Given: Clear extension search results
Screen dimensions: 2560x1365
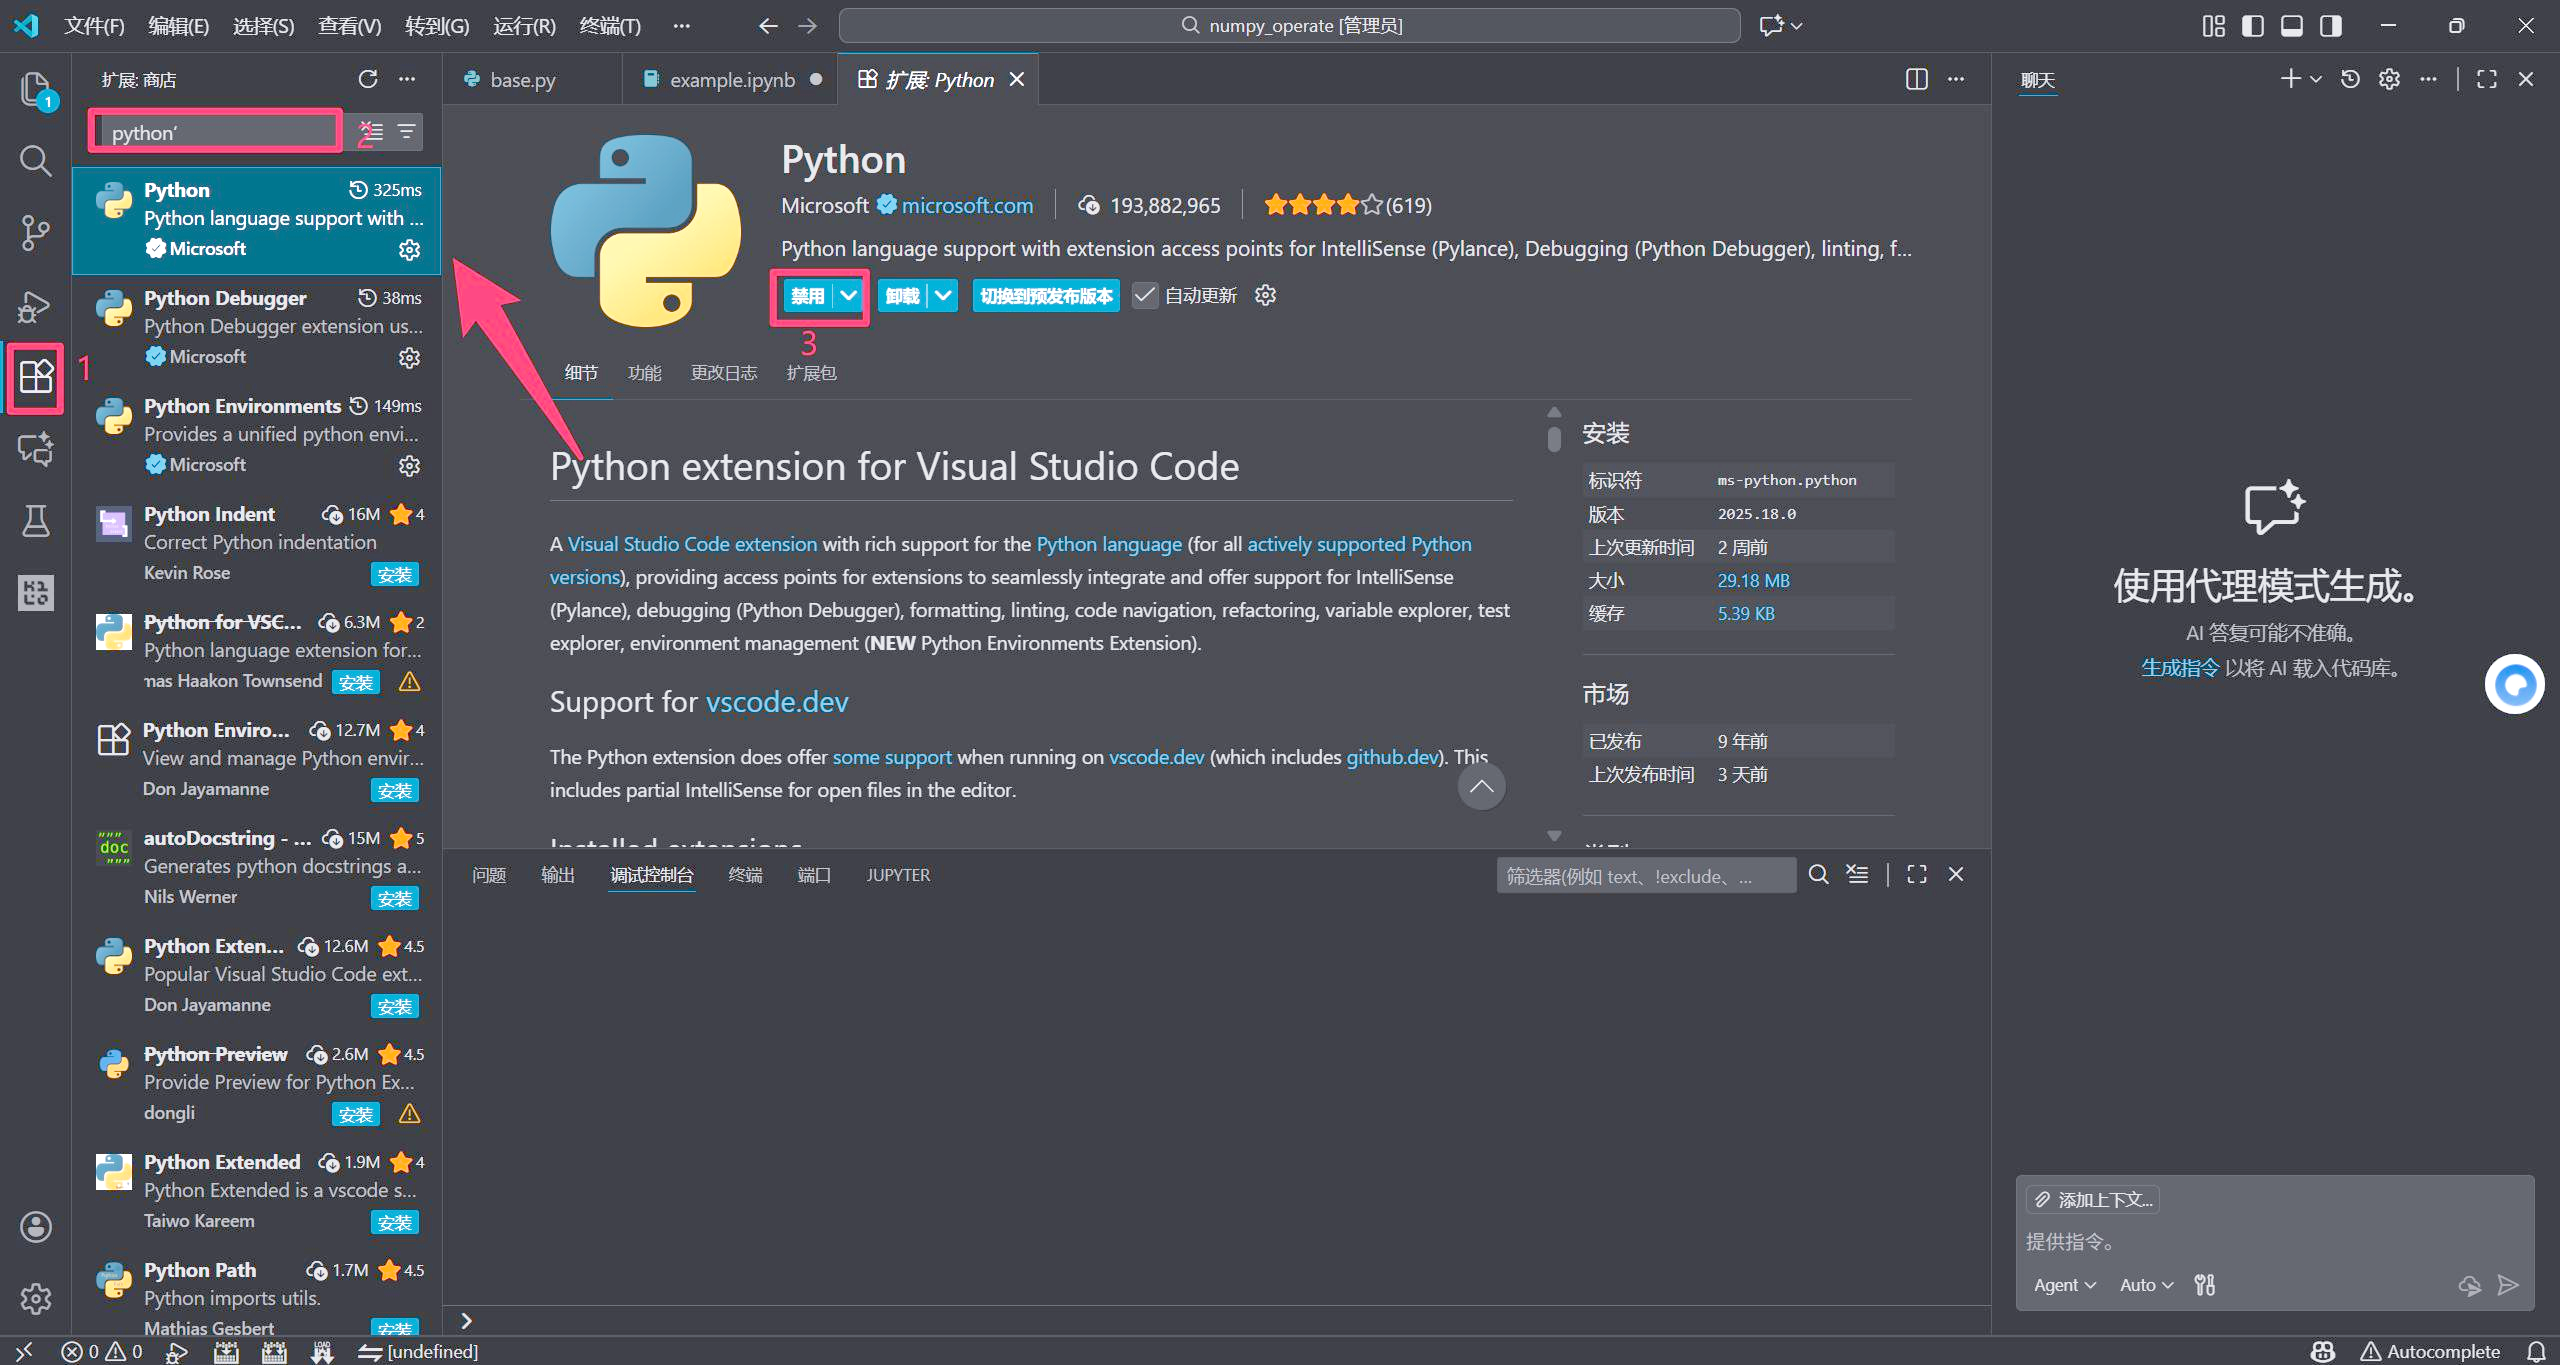Looking at the screenshot, I should [x=371, y=132].
